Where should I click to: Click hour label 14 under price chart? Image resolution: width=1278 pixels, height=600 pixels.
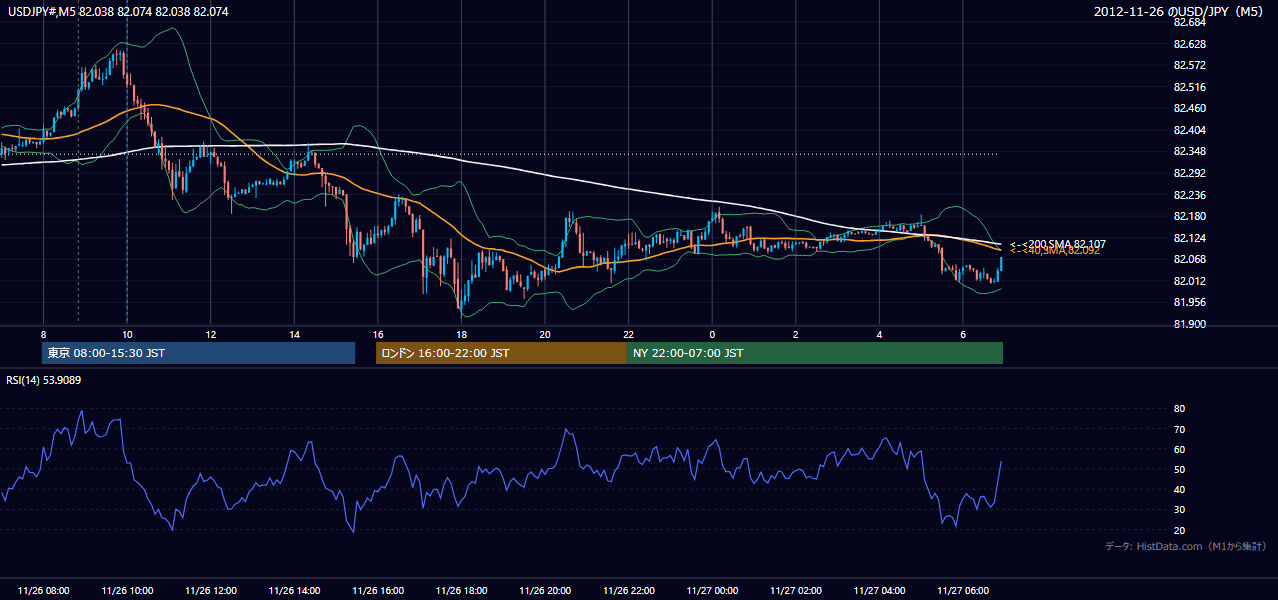294,333
